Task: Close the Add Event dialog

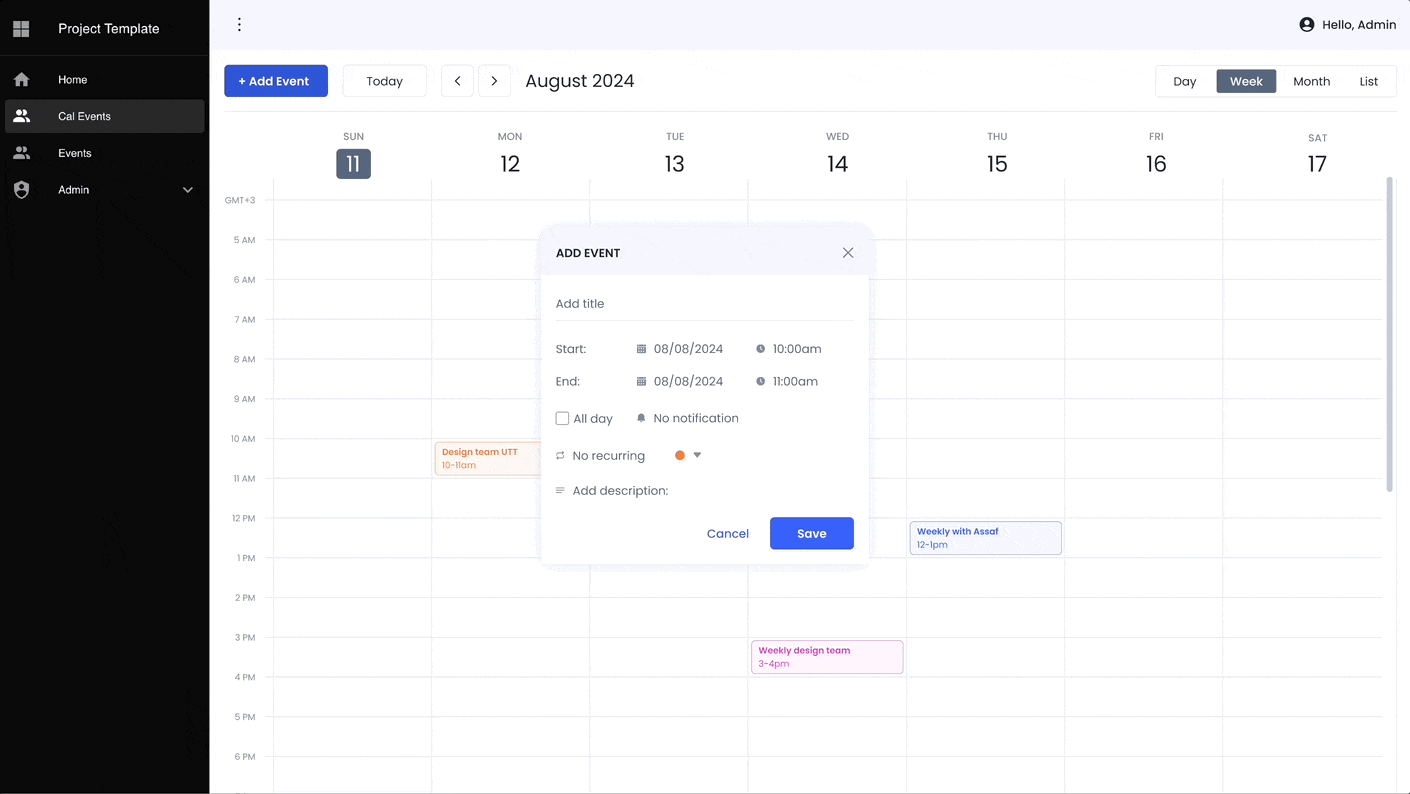Action: 848,253
